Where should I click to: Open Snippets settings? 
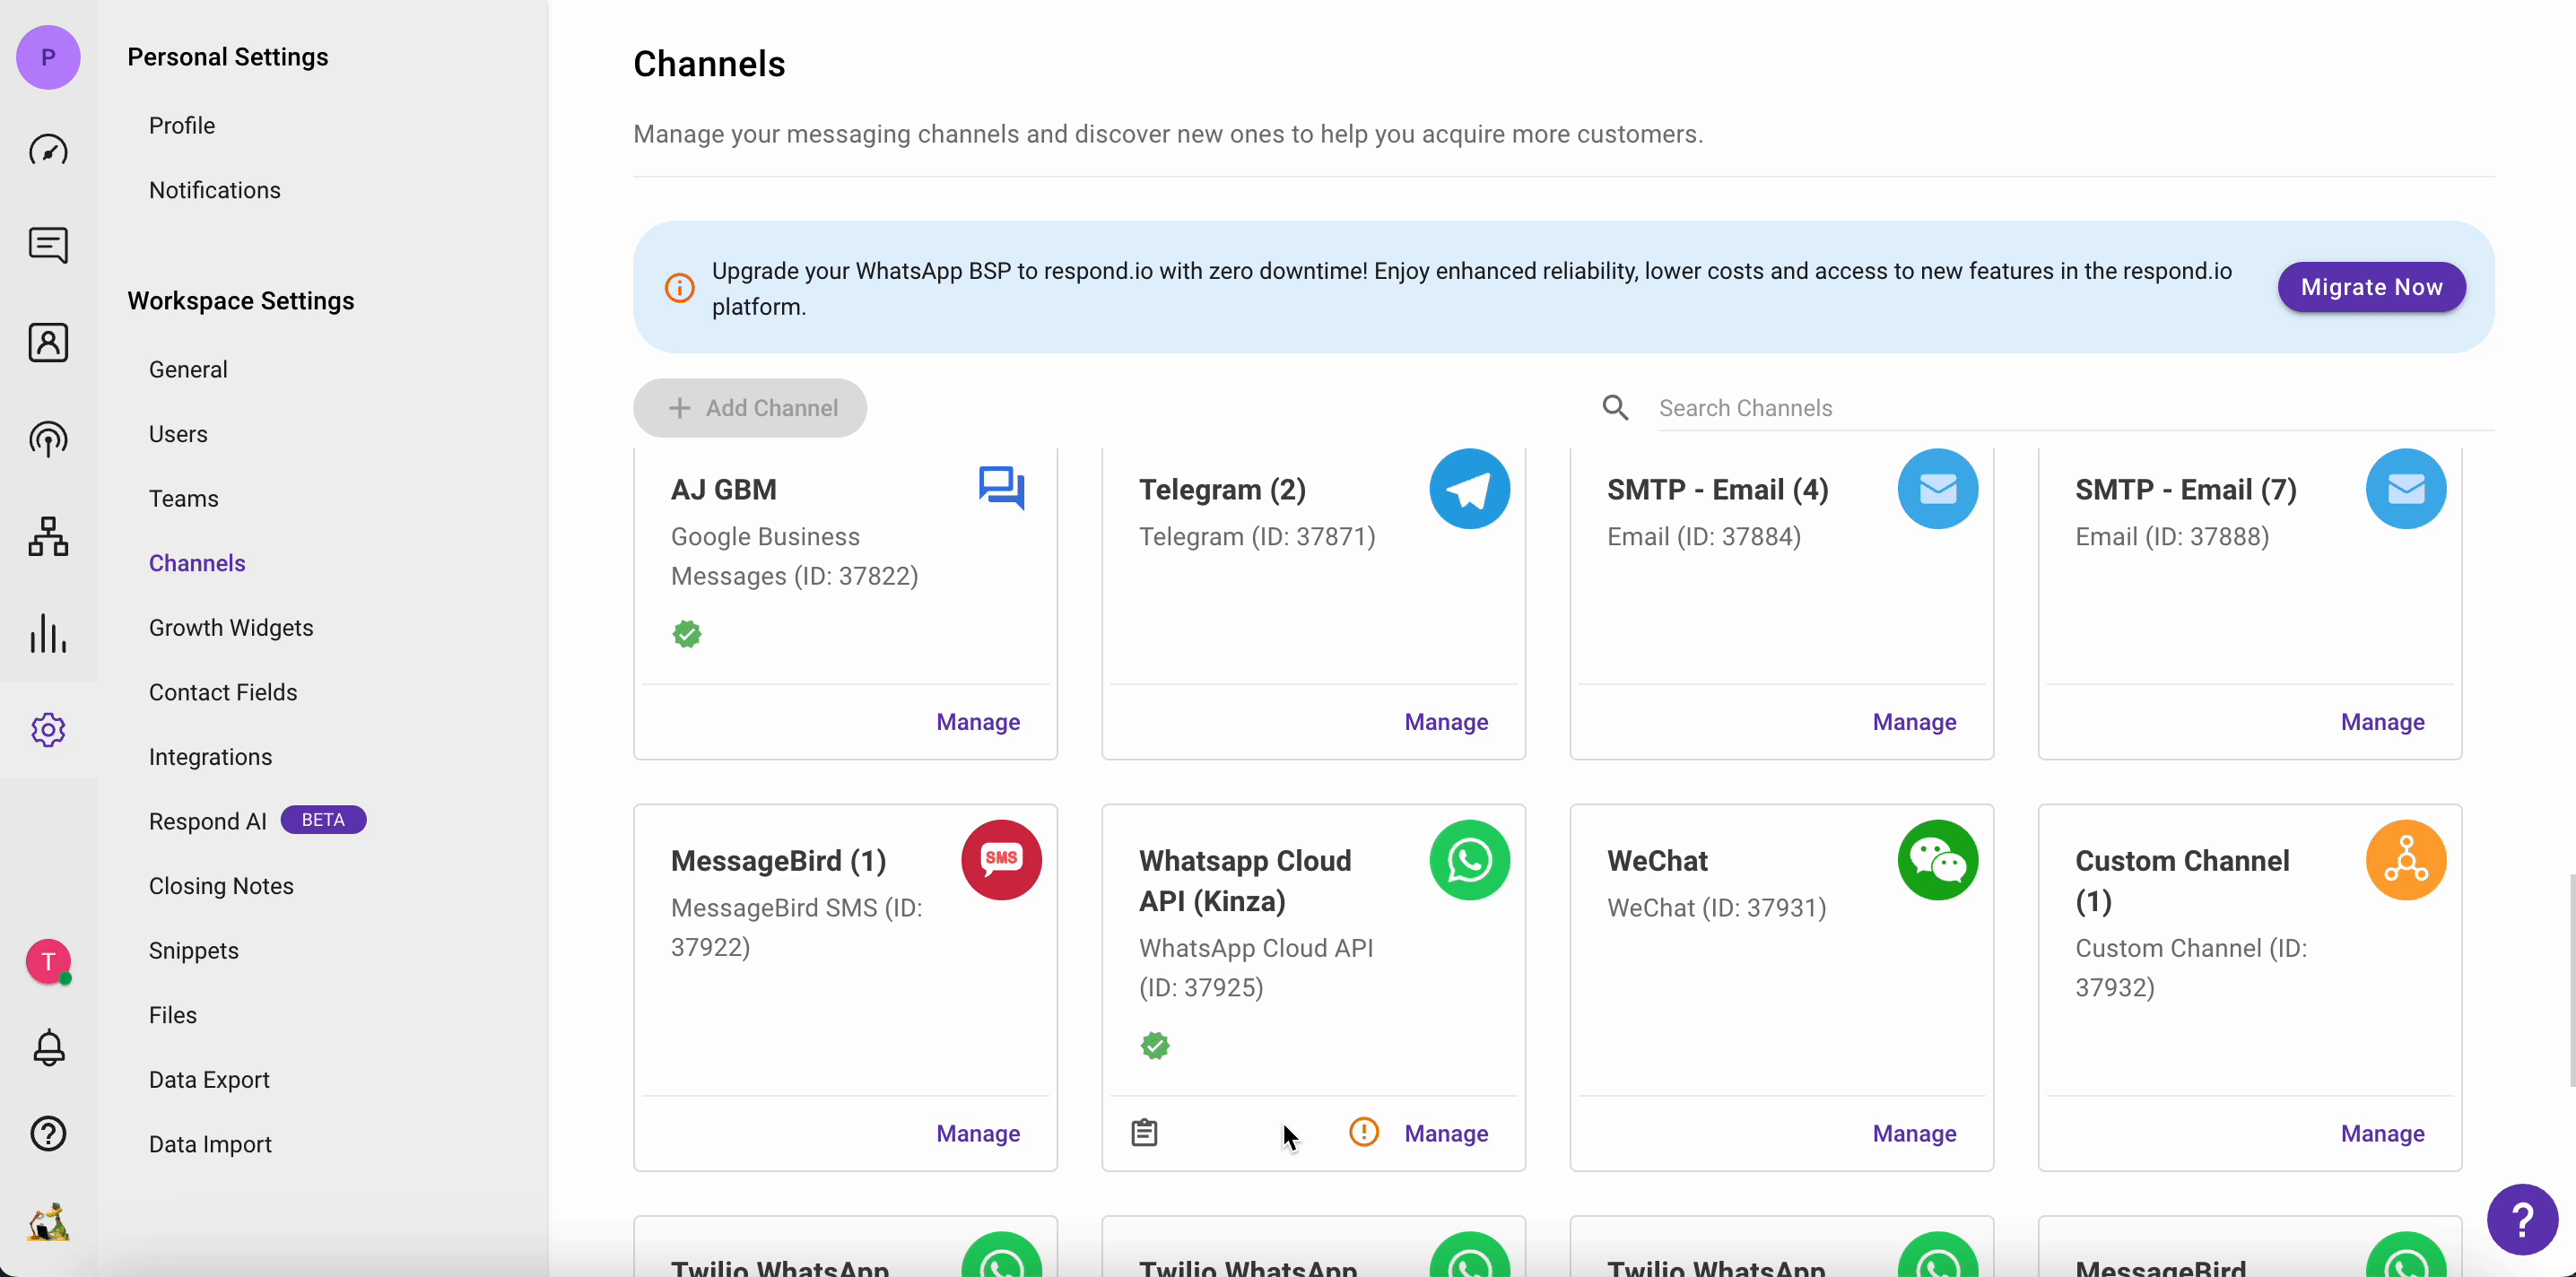click(194, 951)
